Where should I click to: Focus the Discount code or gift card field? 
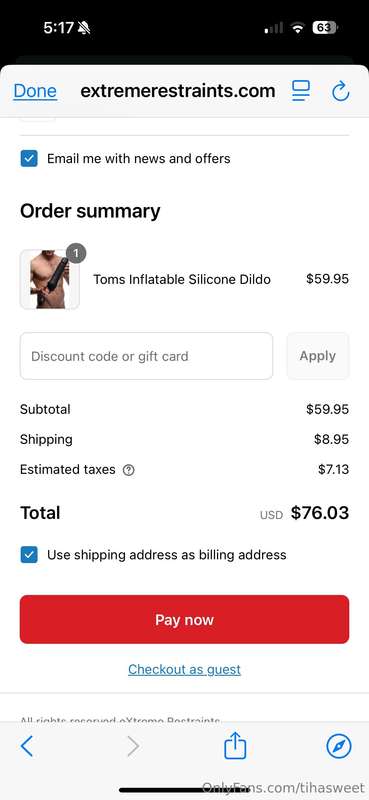click(146, 356)
